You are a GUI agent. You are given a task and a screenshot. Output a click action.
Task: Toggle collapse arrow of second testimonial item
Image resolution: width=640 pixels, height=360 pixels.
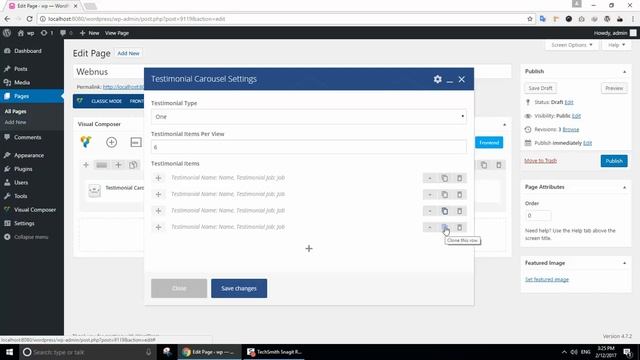430,195
